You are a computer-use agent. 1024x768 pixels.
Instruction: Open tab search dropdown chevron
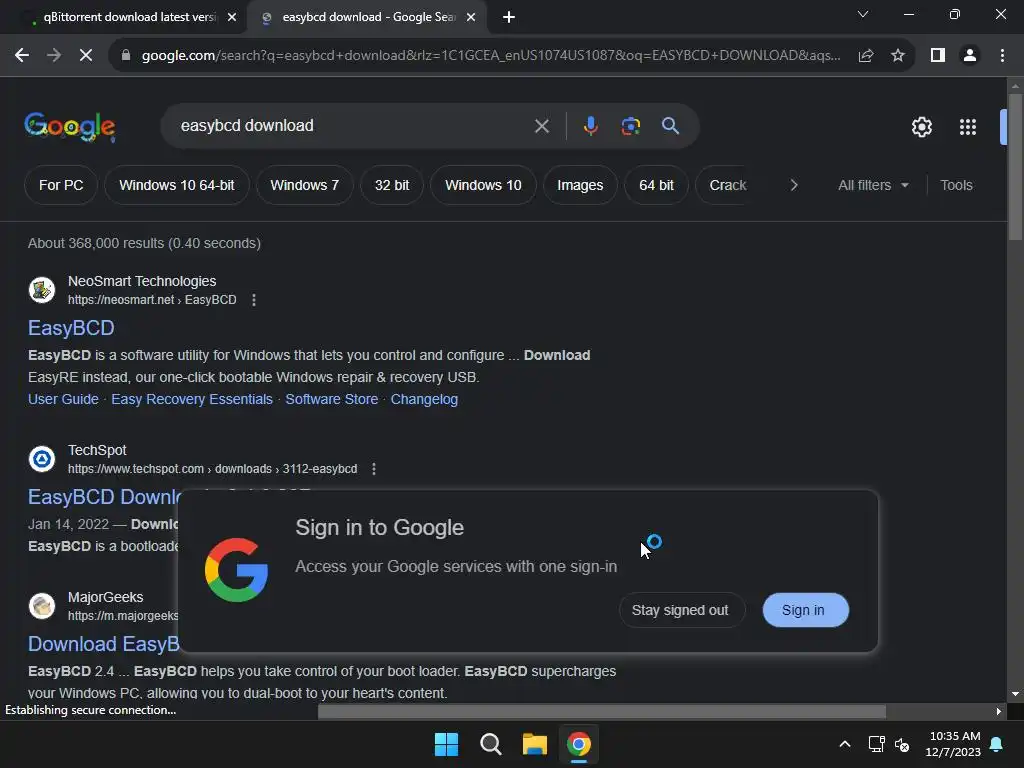point(863,14)
